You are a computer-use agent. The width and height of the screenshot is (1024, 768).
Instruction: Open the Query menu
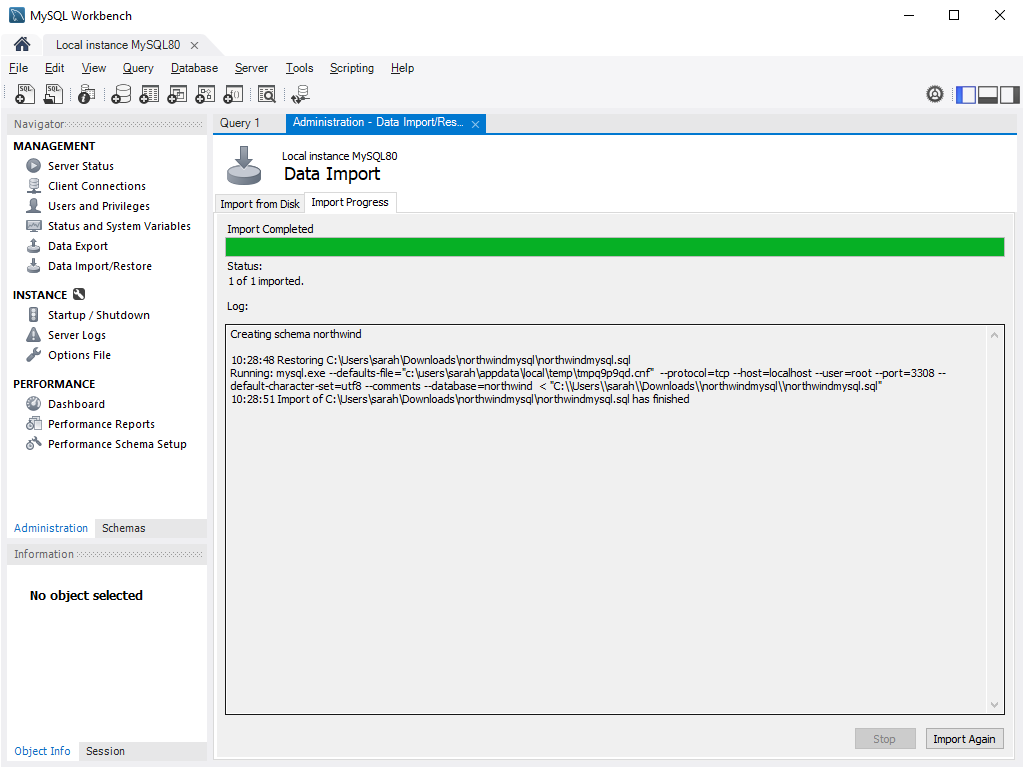pos(138,68)
